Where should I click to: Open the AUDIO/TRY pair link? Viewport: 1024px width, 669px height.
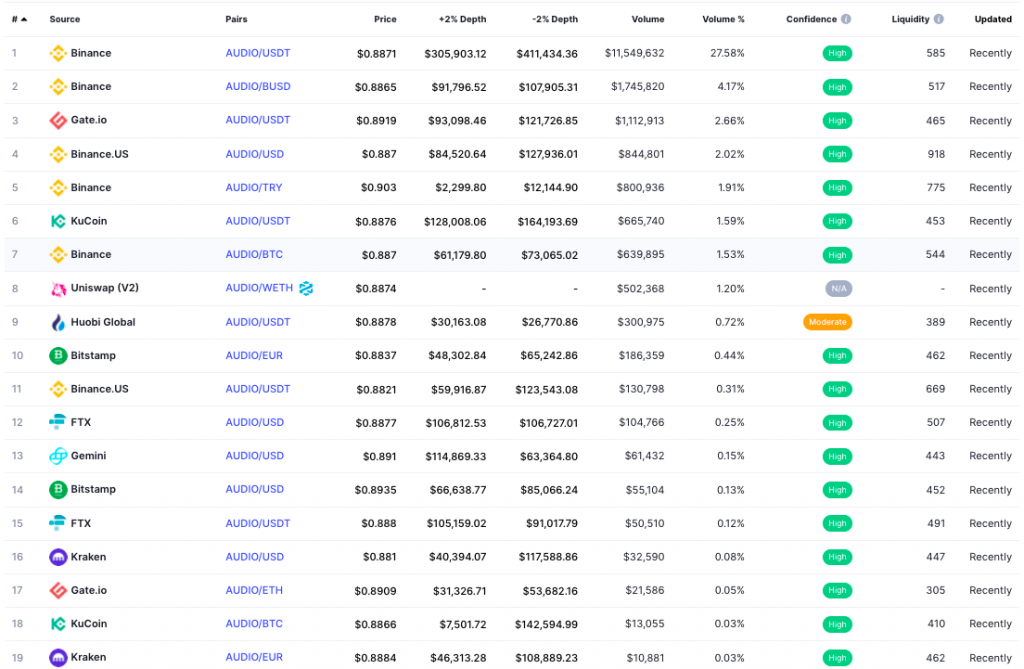coord(254,188)
